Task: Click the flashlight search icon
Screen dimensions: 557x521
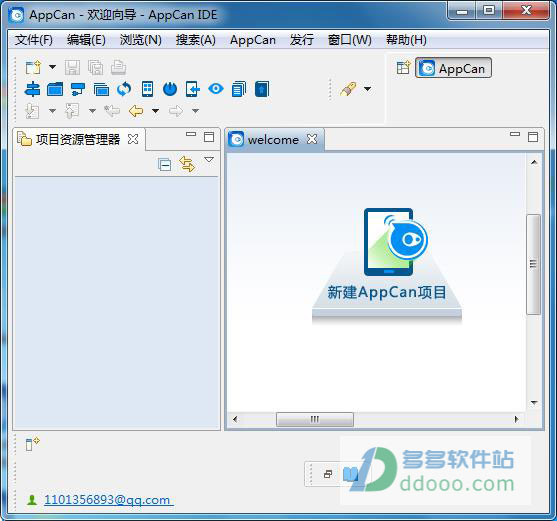Action: (348, 89)
